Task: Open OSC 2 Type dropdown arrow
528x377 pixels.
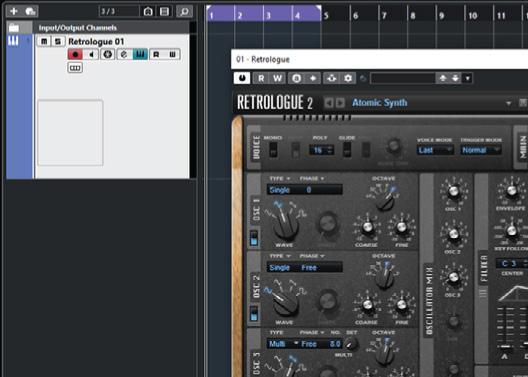Action: [x=289, y=256]
